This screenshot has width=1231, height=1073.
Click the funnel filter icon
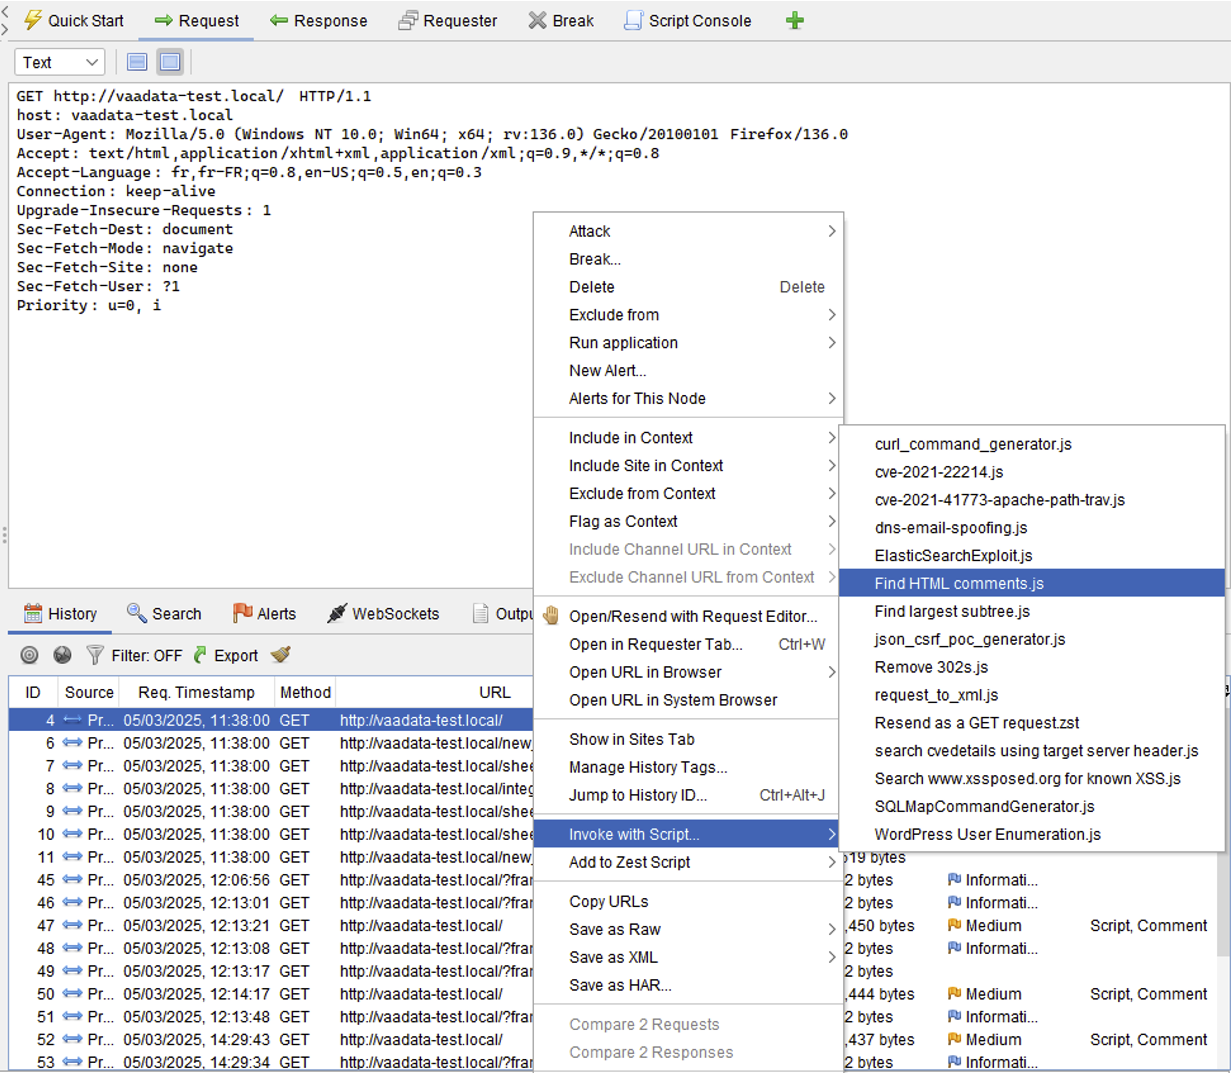95,655
